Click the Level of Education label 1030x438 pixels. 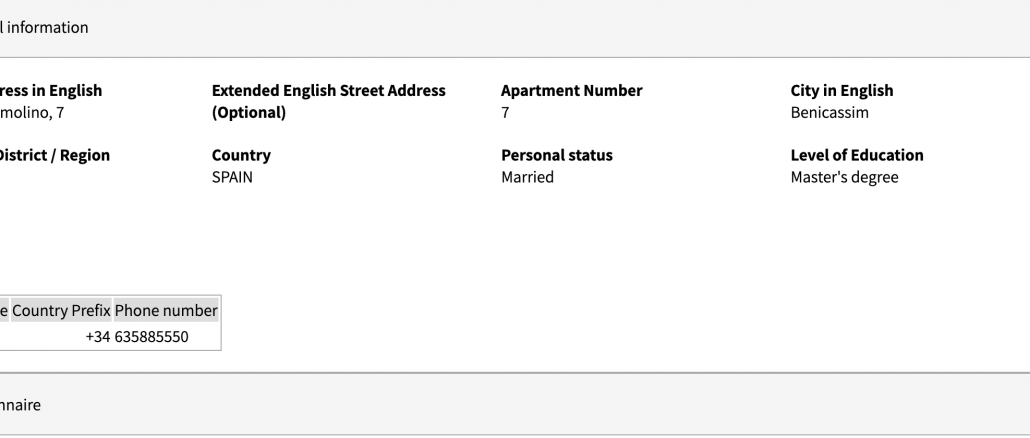click(x=856, y=155)
